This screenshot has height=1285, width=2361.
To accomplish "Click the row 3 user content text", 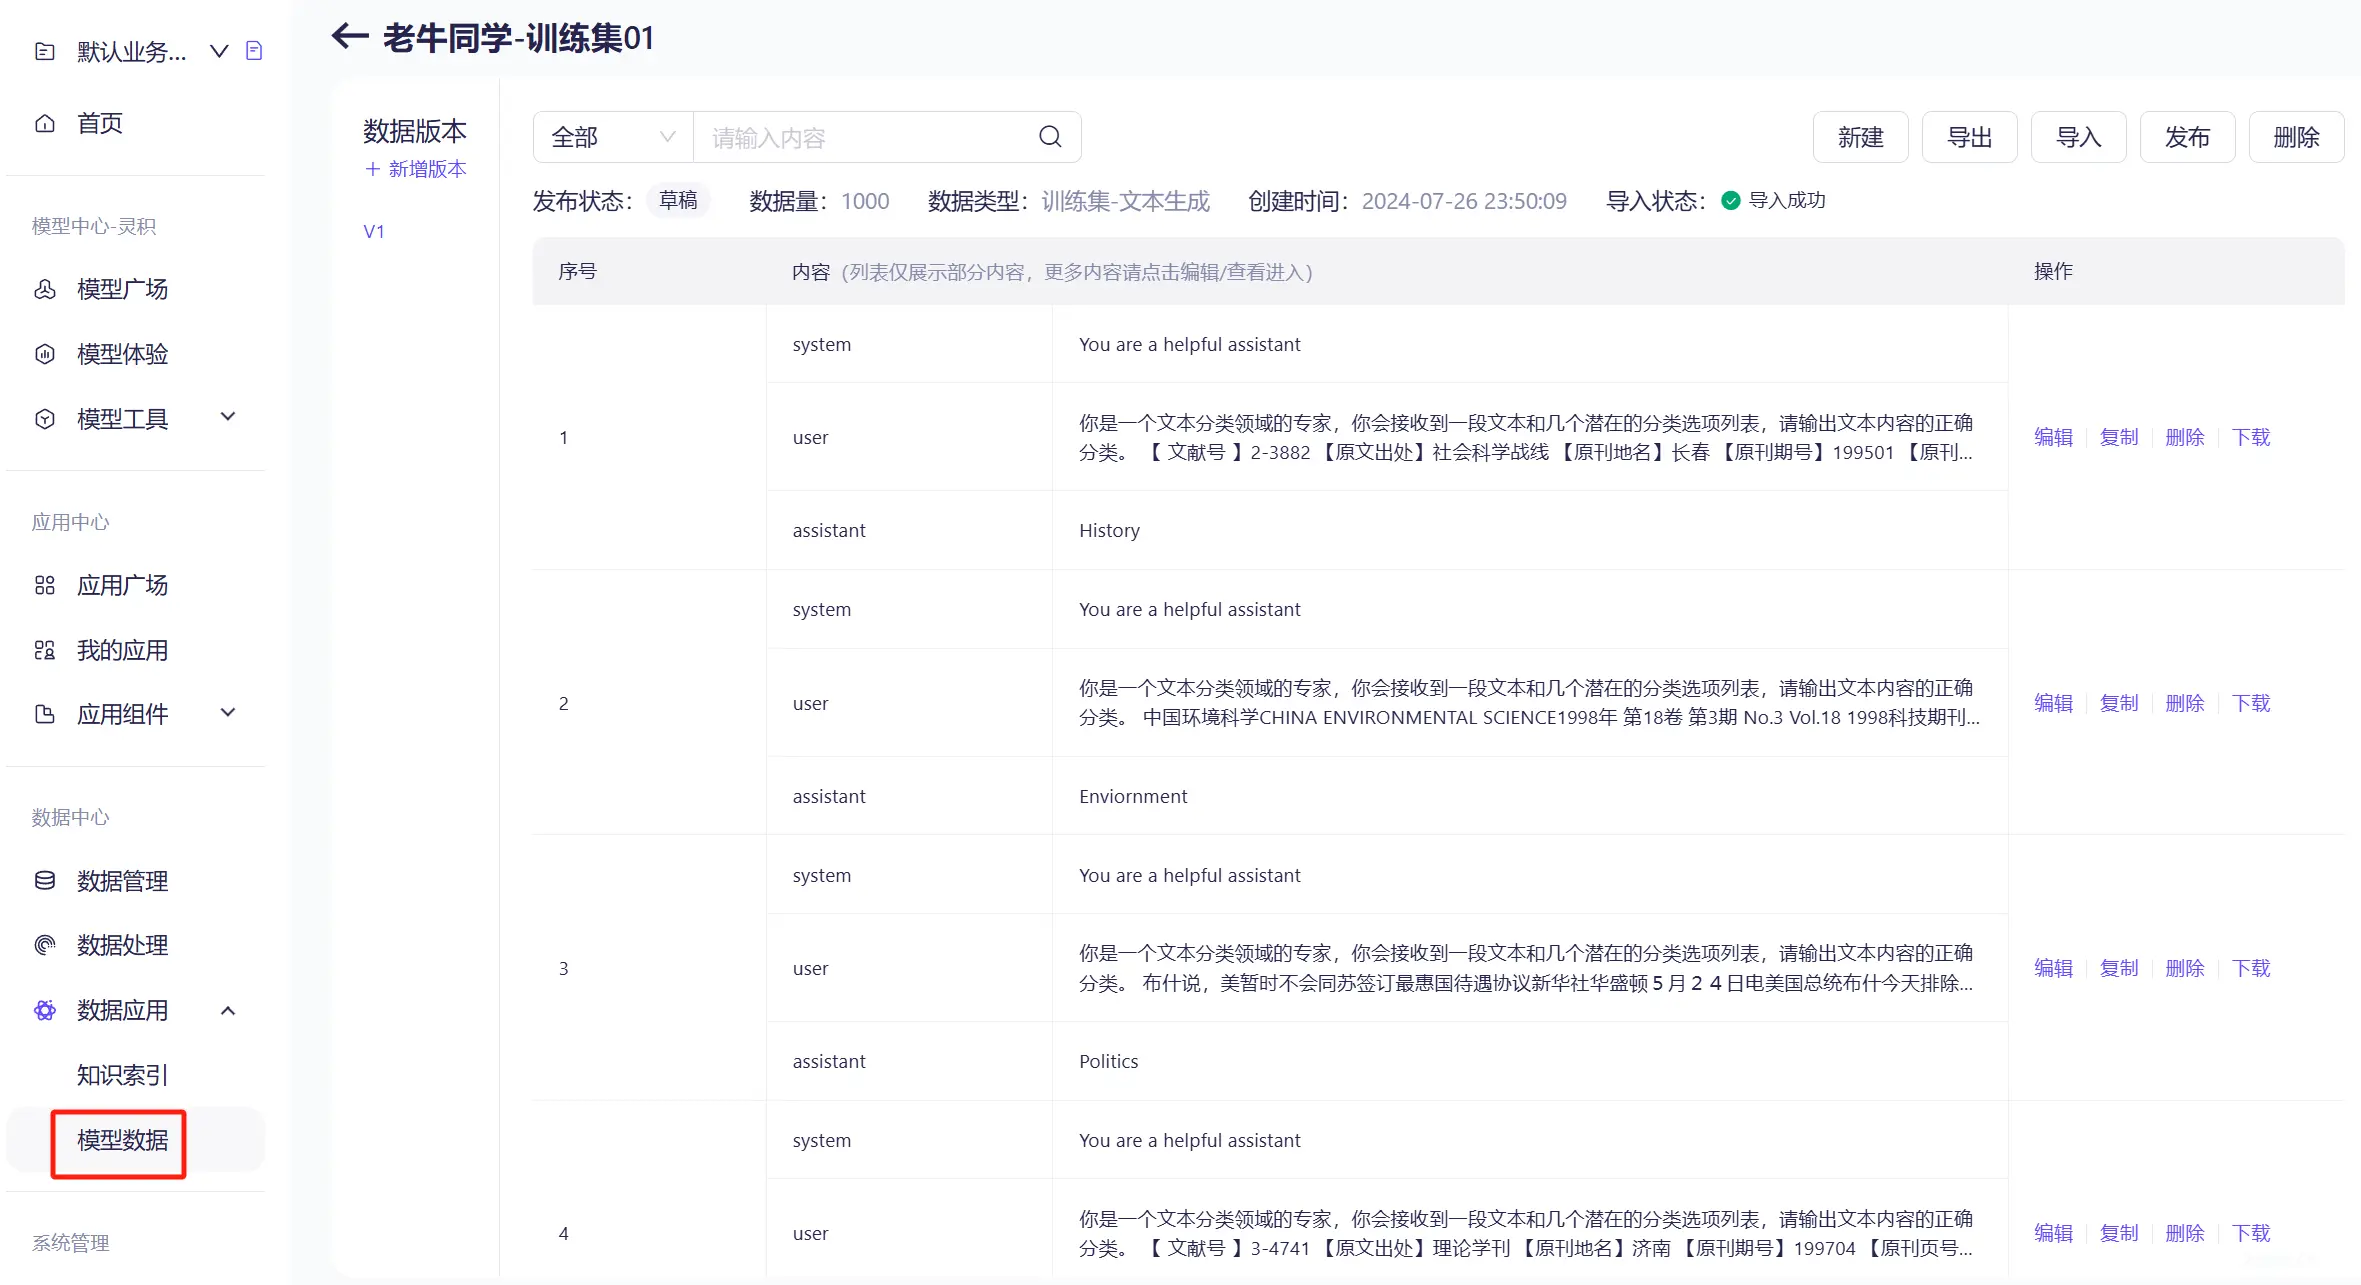I will click(1526, 968).
